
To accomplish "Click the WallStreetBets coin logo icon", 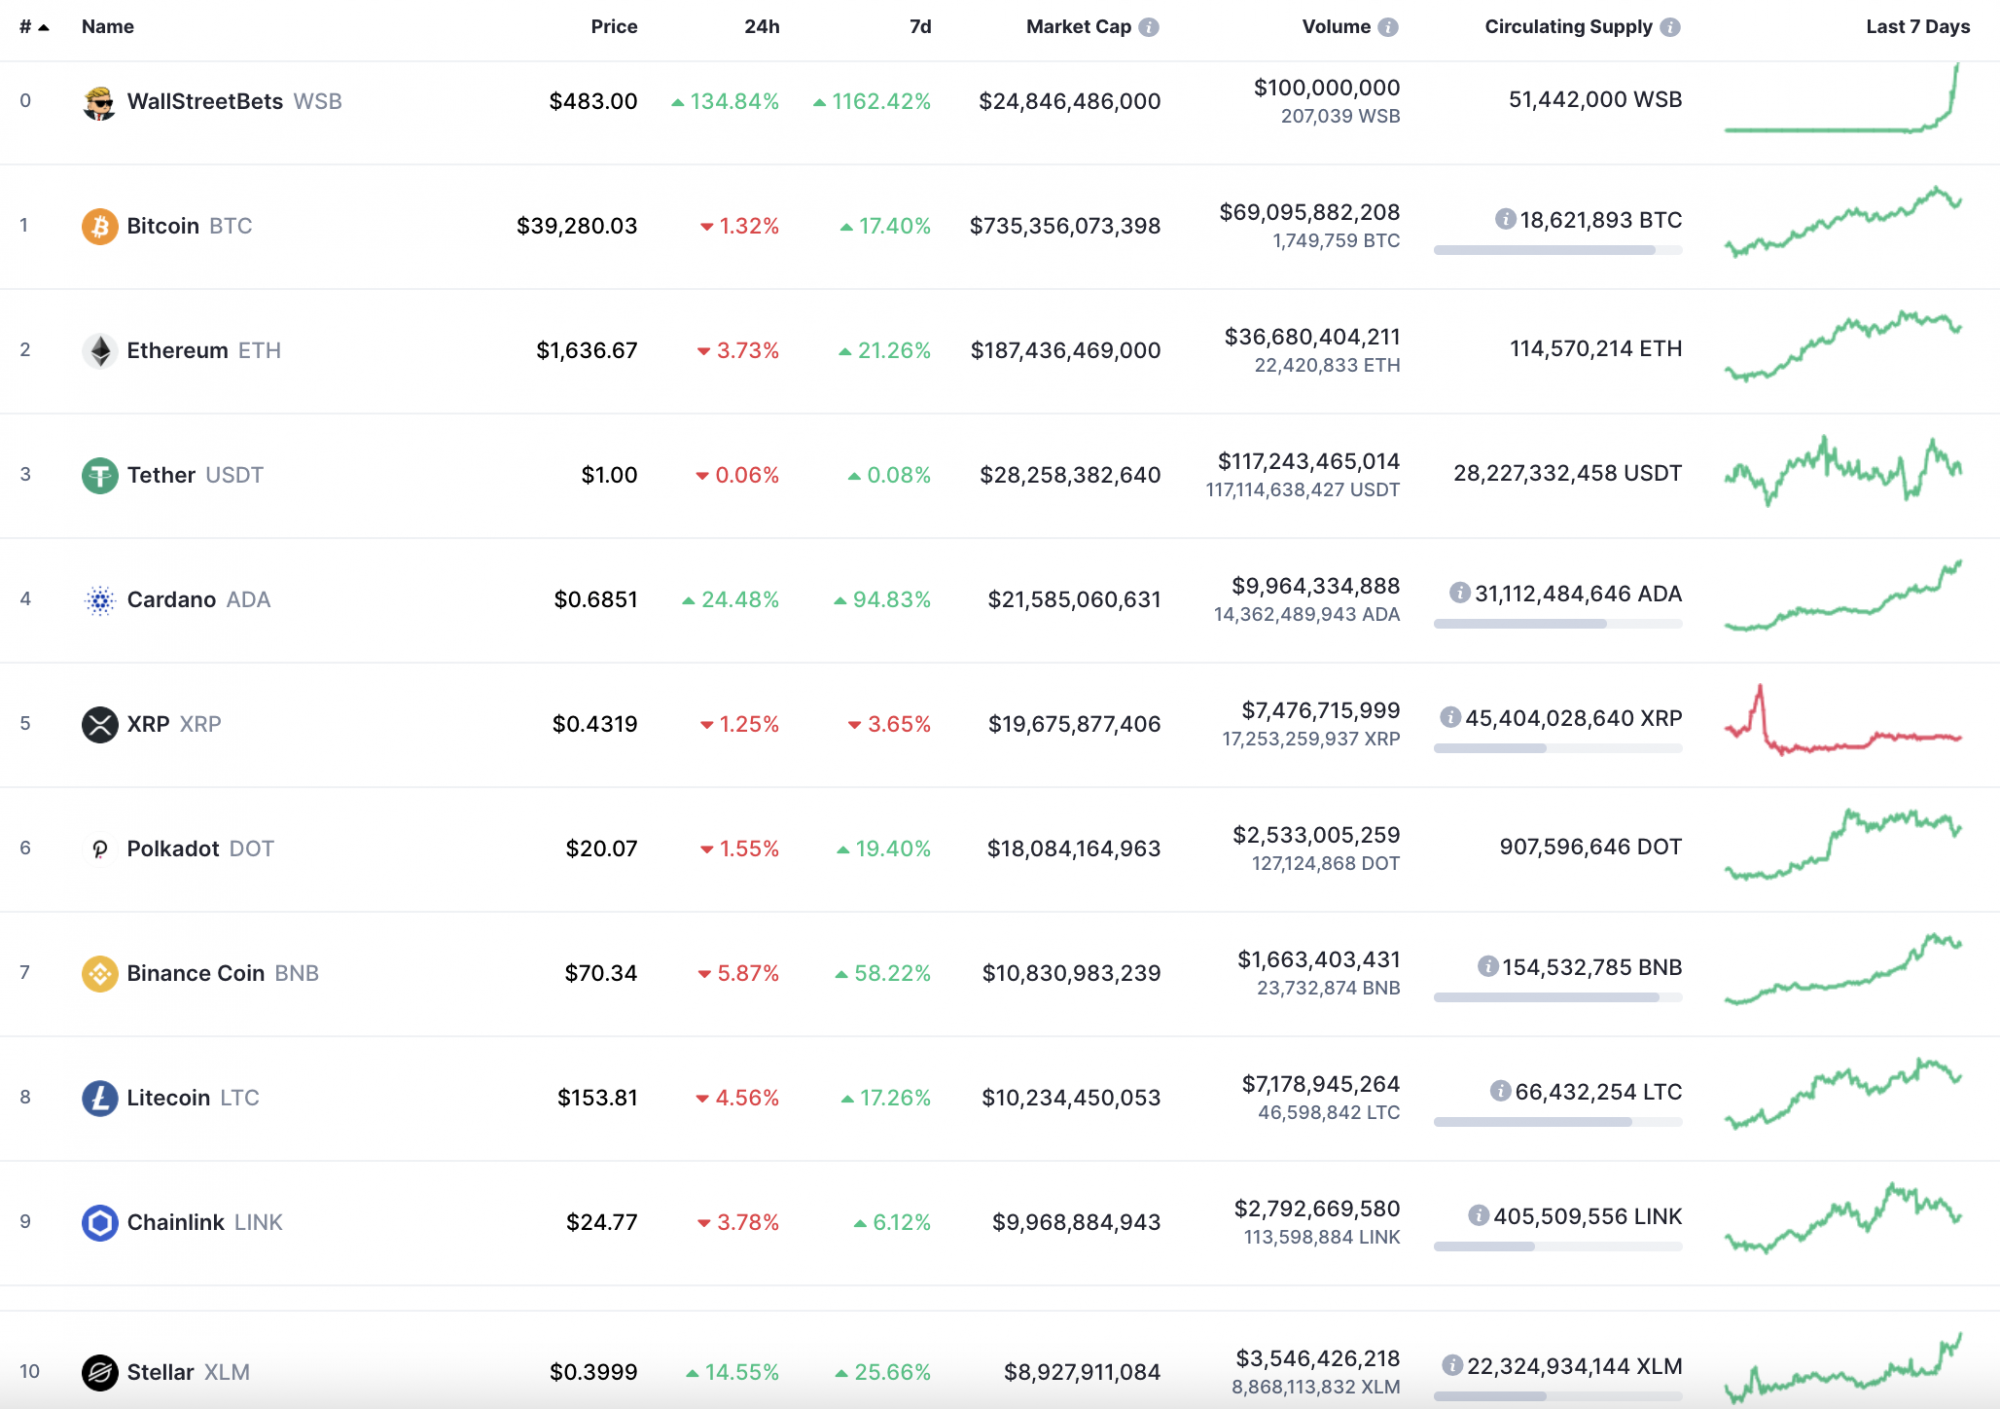I will coord(99,102).
